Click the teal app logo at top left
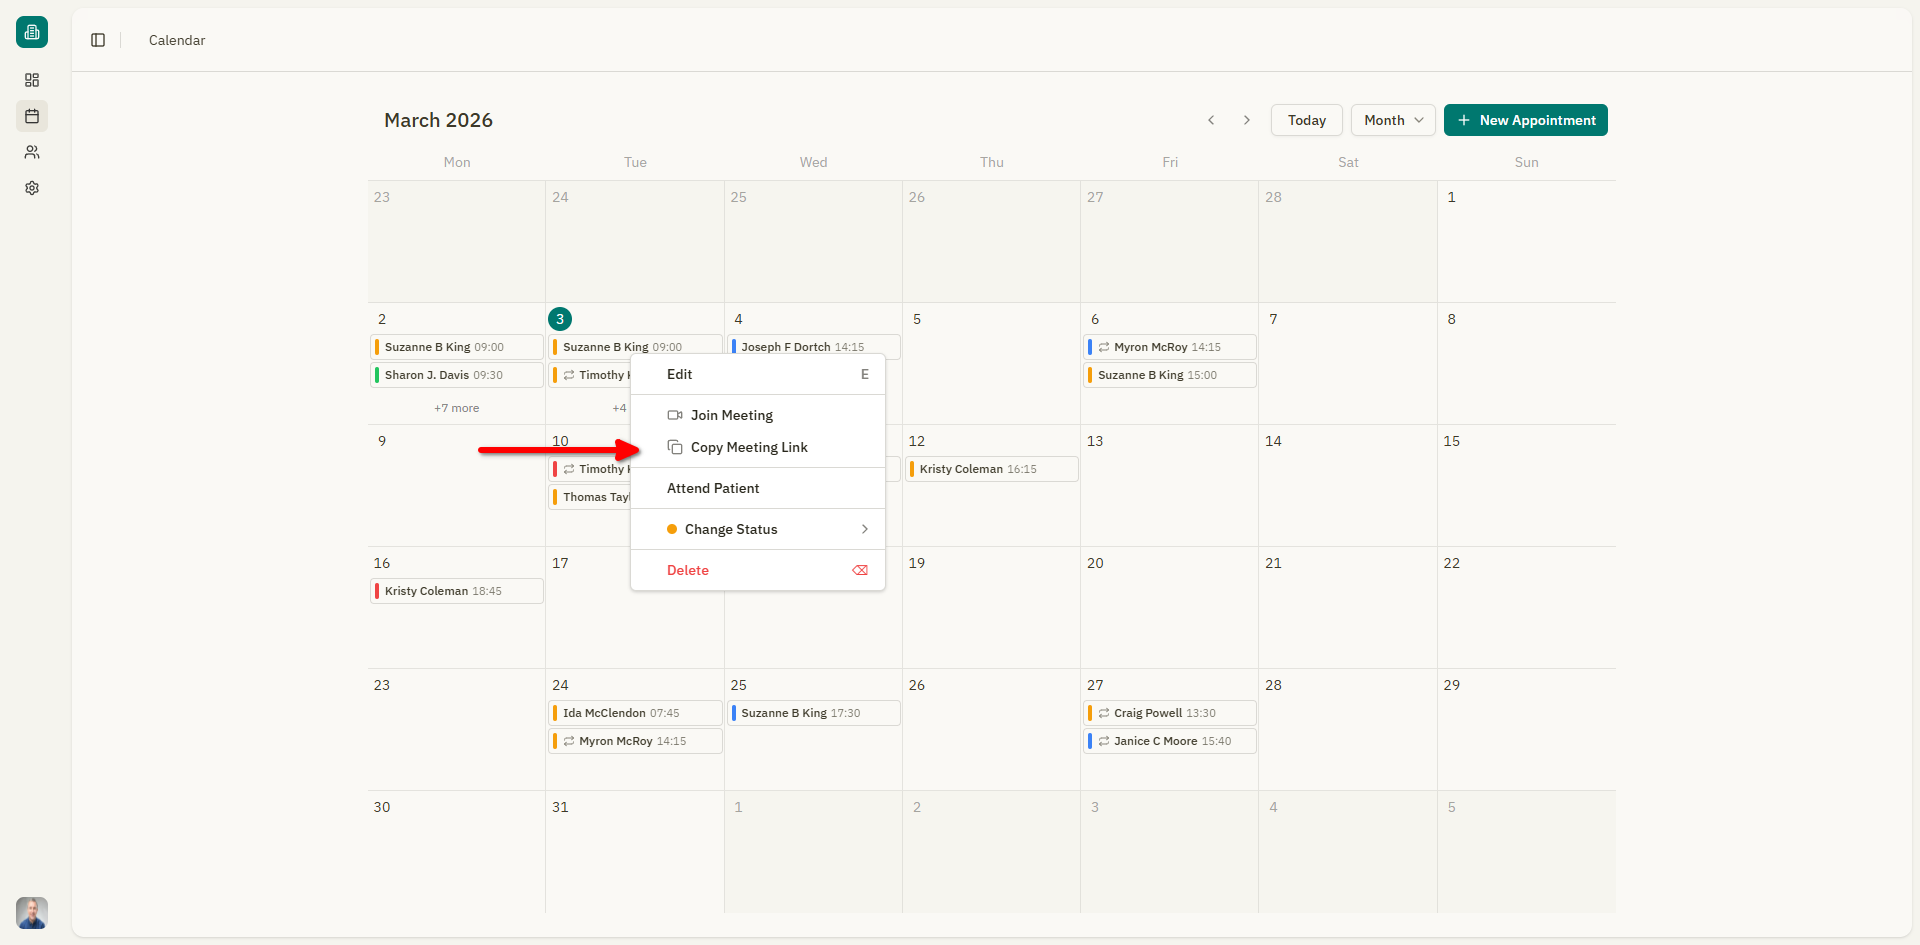 (32, 32)
